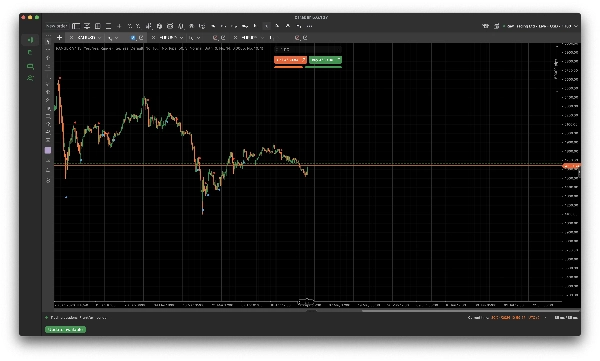
Task: Close the active chart tab
Action: tap(71, 38)
